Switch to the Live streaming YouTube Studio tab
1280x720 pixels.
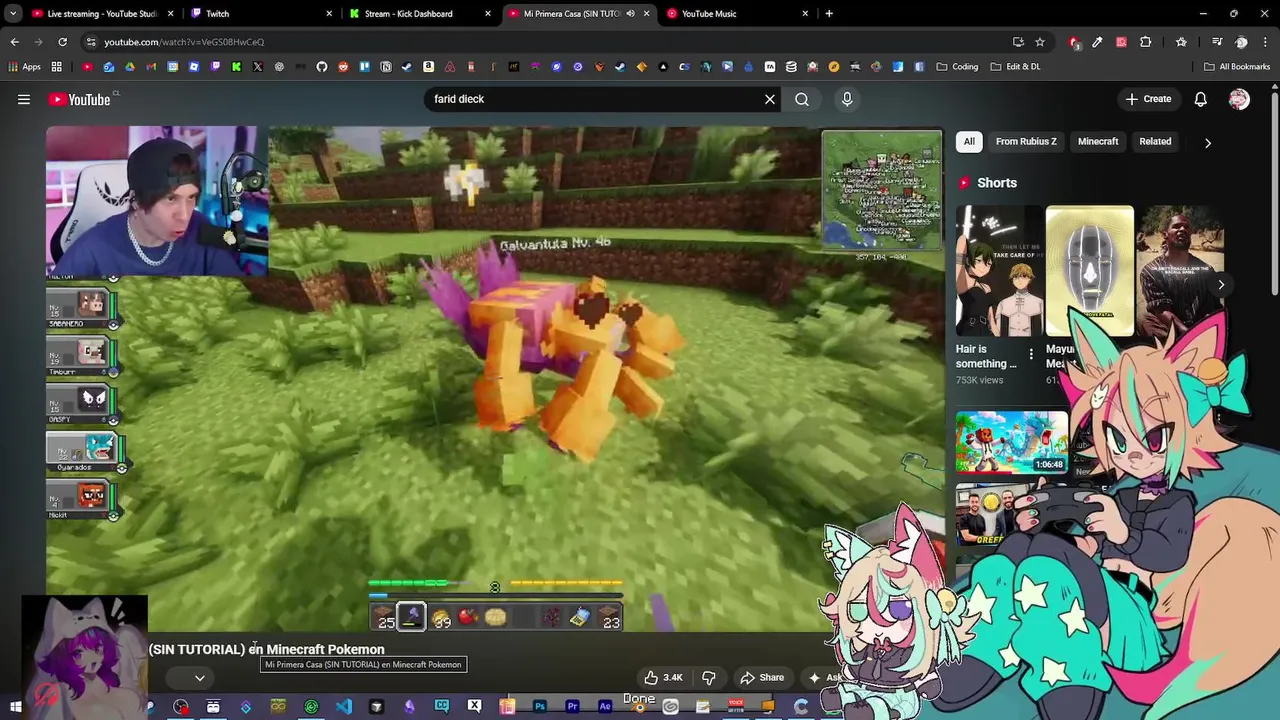point(102,14)
